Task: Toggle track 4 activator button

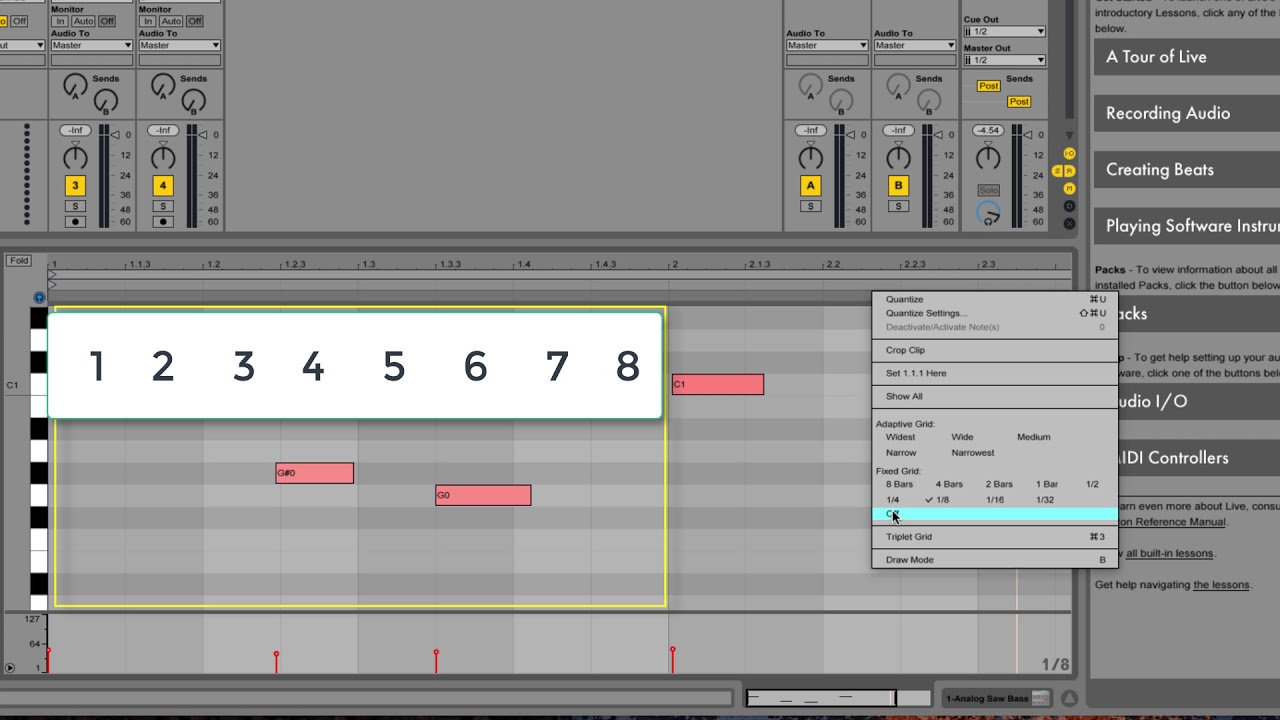Action: 163,186
